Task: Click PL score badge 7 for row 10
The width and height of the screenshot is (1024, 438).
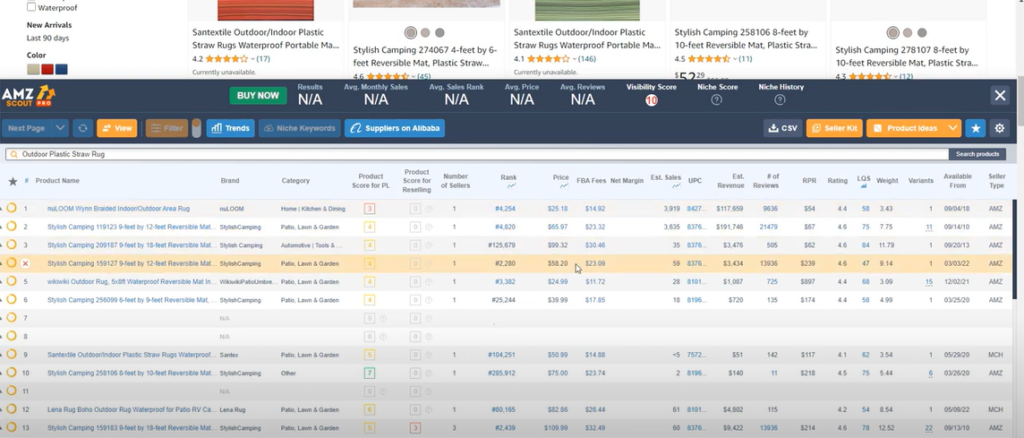Action: tap(369, 373)
